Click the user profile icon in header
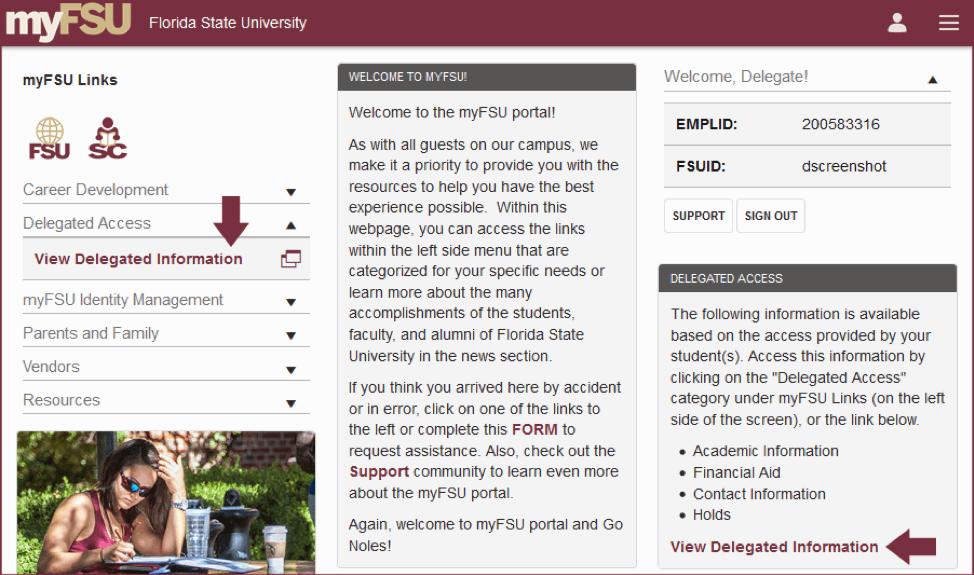The image size is (974, 575). tap(897, 22)
